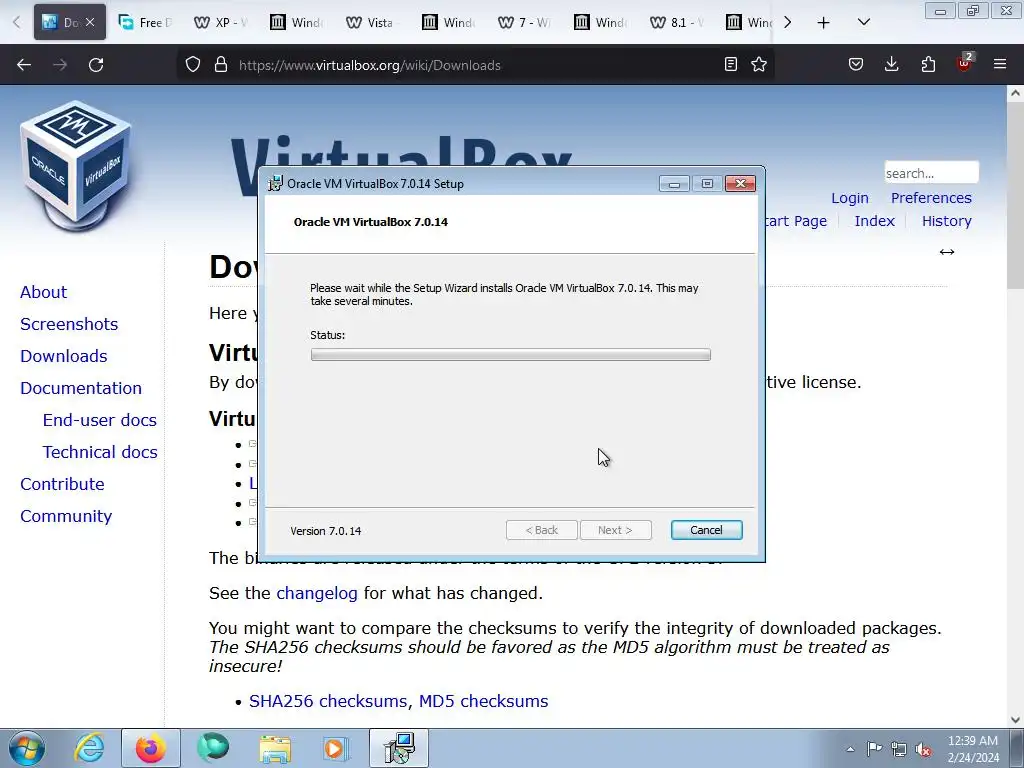The height and width of the screenshot is (768, 1024).
Task: Switch to the 8.1 Wikipedia tab
Action: [677, 22]
